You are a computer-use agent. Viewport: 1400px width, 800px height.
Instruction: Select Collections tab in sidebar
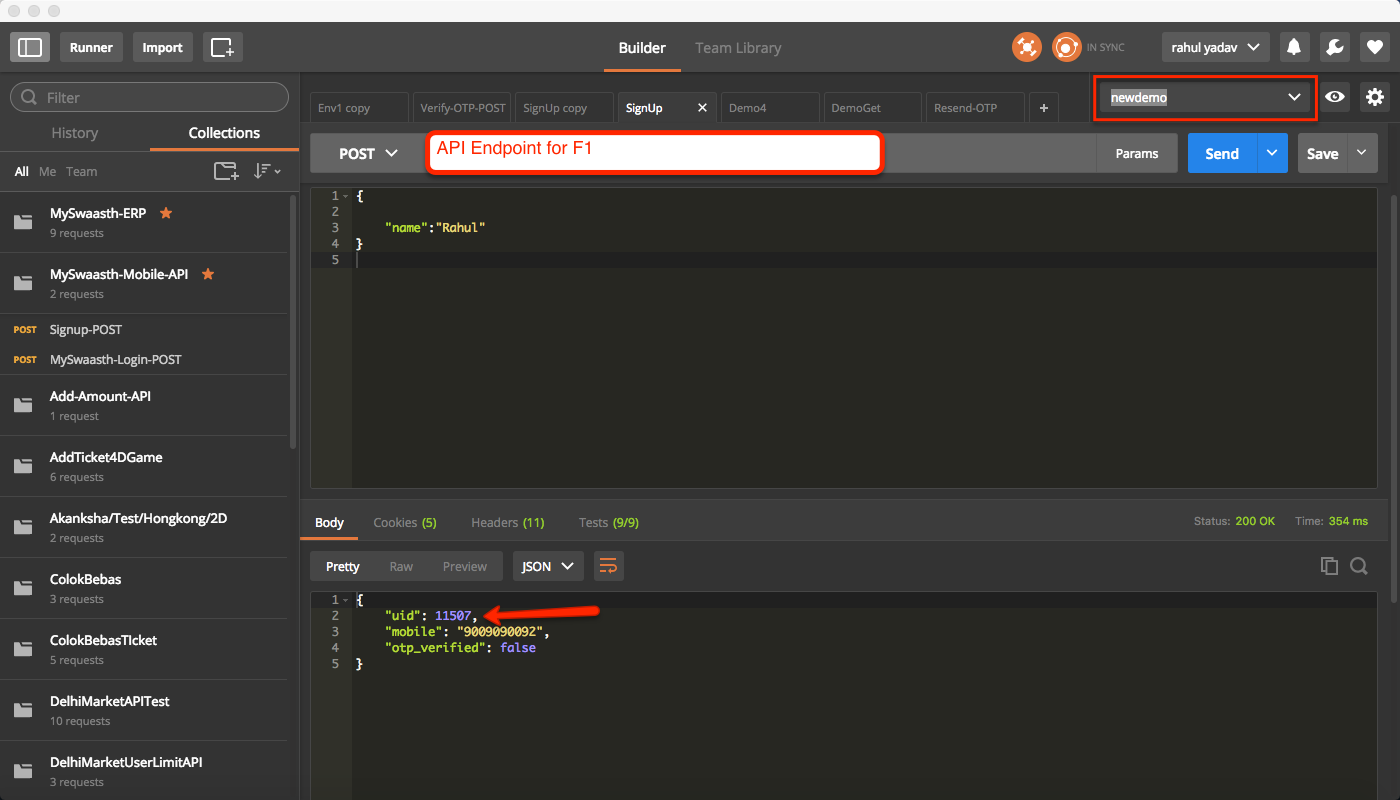point(224,132)
